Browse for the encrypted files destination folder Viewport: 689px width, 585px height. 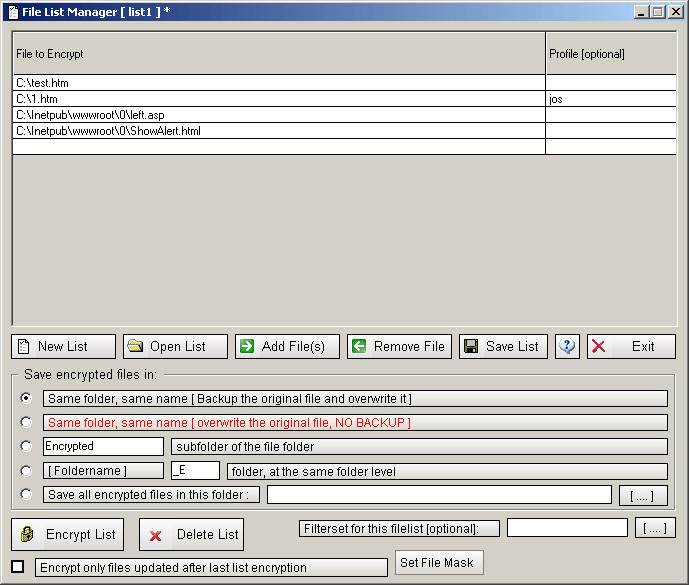(x=643, y=496)
